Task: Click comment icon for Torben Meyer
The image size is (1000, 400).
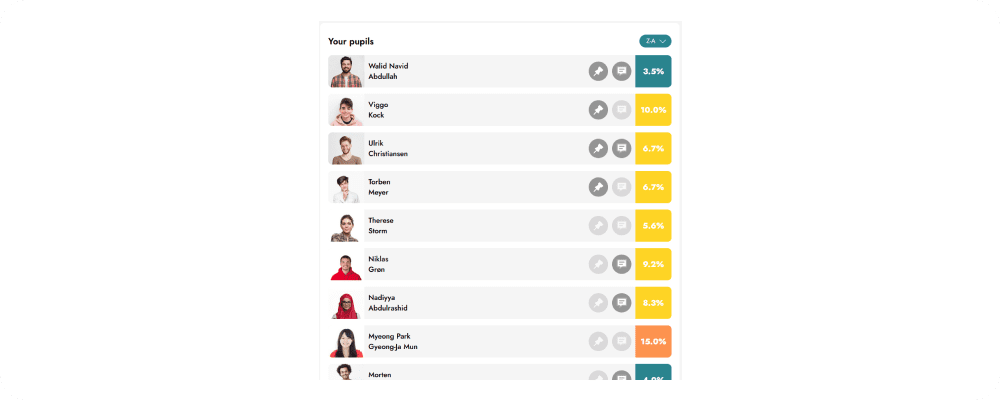Action: coord(621,187)
